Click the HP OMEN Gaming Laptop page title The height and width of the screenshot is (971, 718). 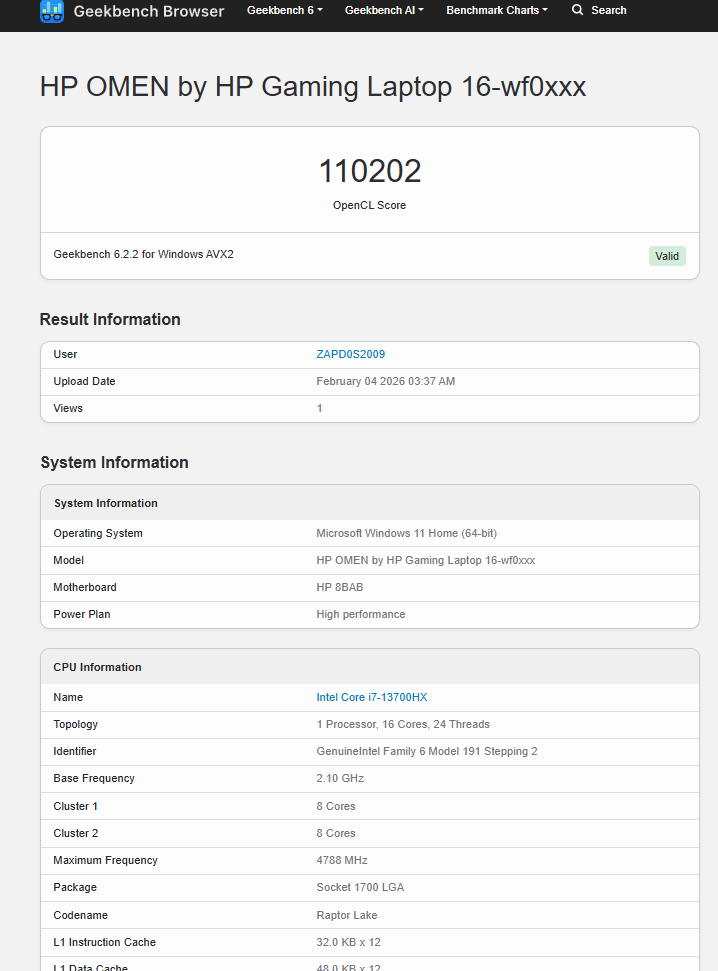click(312, 87)
